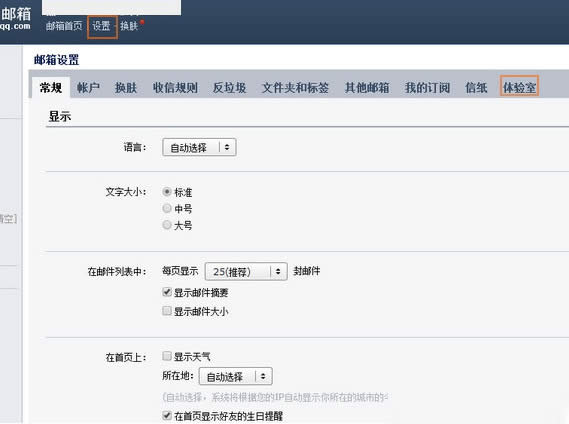Select the 文件夹和标签 tab
Viewport: 569px width, 424px height.
tap(295, 87)
